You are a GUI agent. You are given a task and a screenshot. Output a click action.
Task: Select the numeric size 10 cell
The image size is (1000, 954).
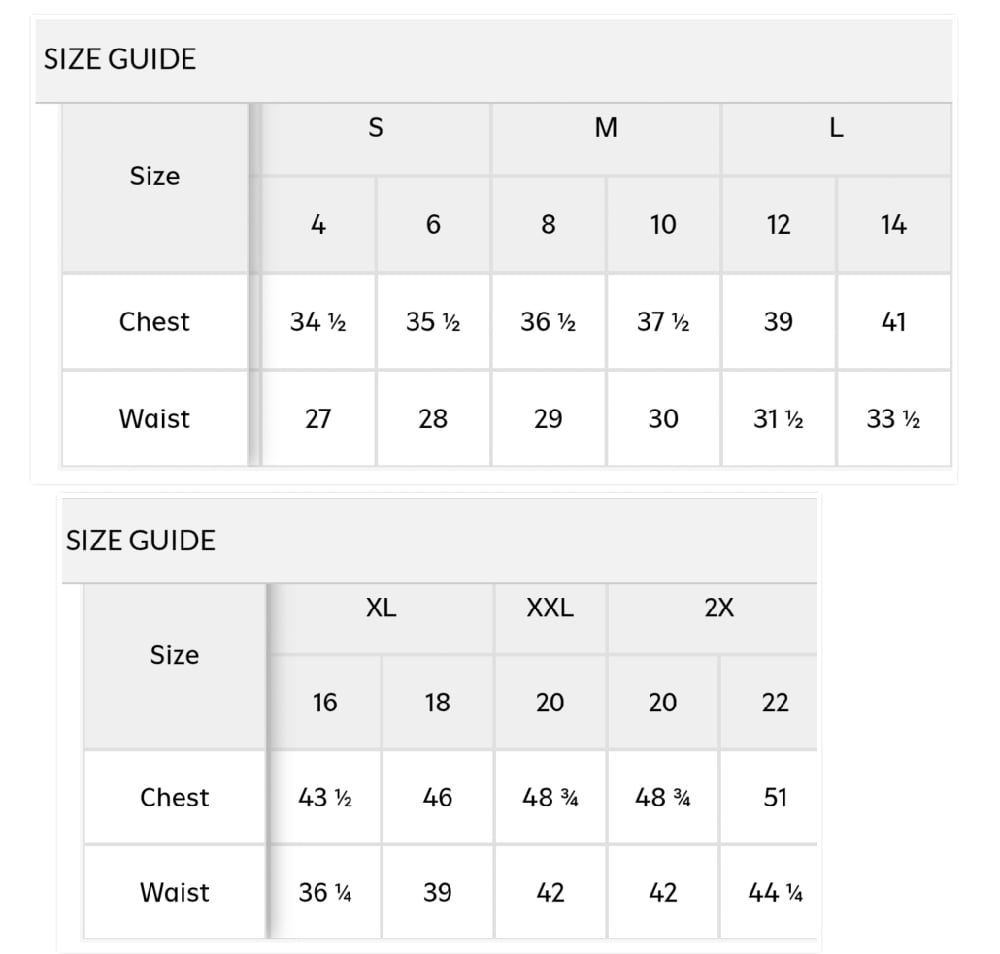coord(663,225)
